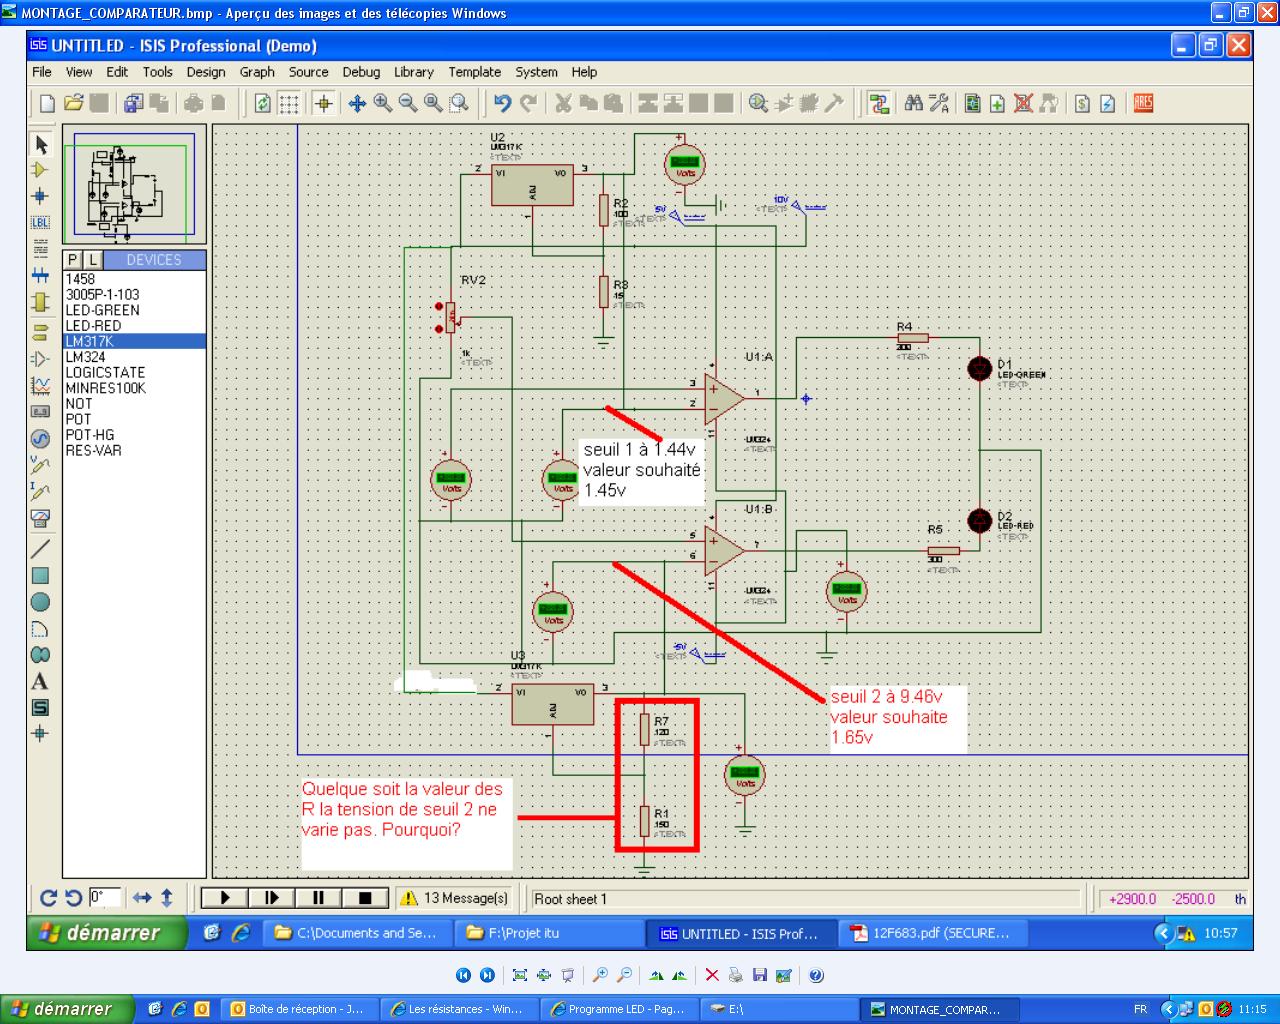
Task: Open the démarrer Start button on taskbar
Action: pyautogui.click(x=68, y=1009)
